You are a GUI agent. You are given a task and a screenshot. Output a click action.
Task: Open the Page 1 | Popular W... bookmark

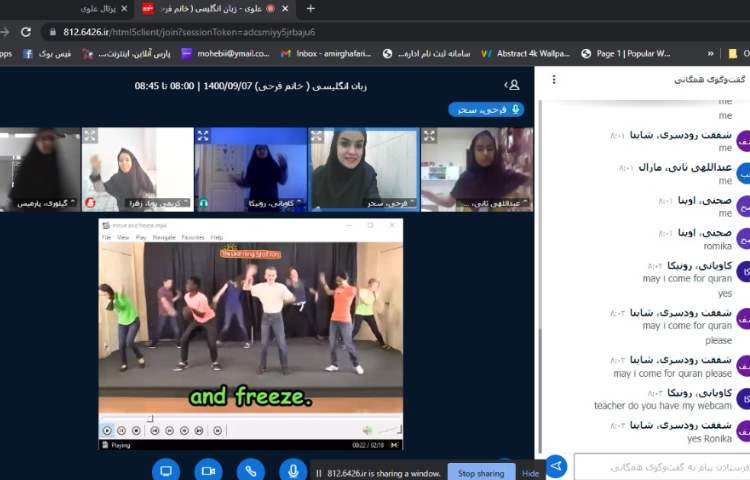[626, 54]
